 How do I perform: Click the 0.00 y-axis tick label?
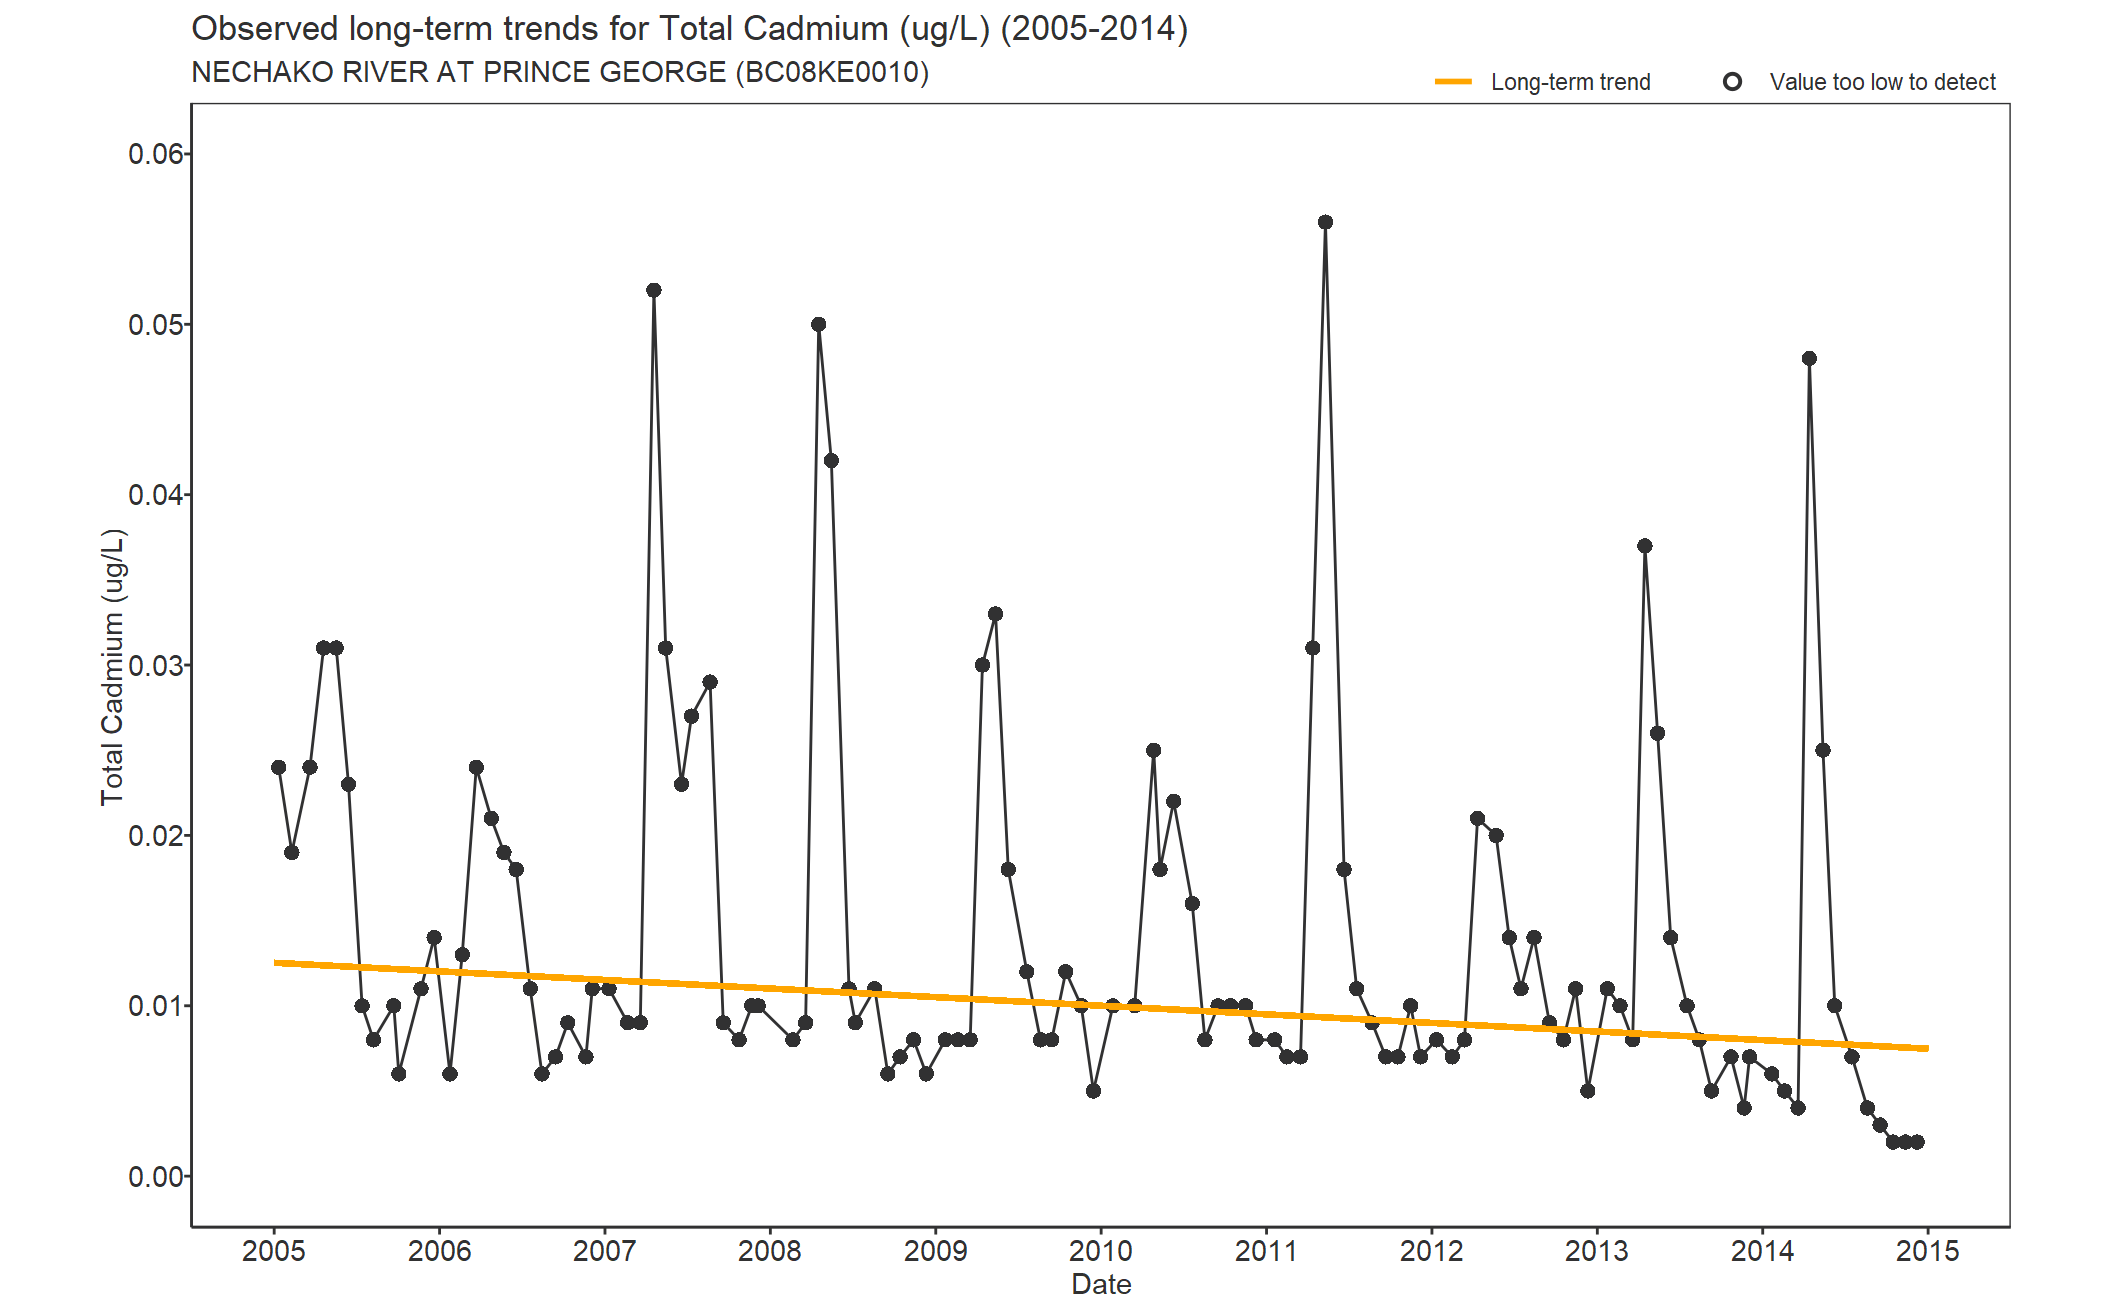(156, 1177)
